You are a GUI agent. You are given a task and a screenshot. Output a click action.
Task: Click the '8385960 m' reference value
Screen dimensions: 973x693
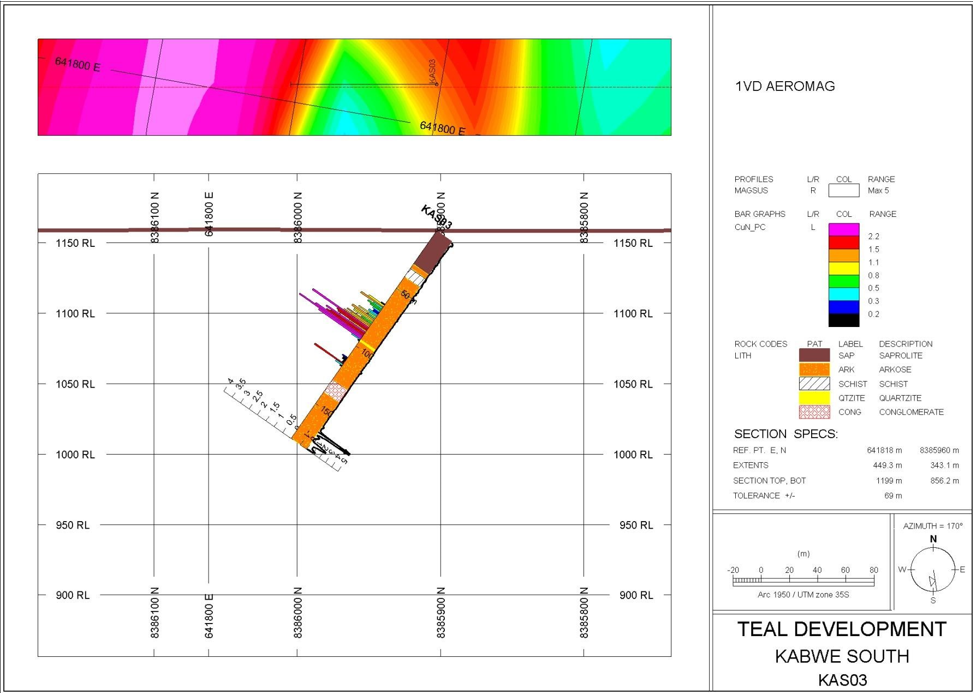pos(939,450)
